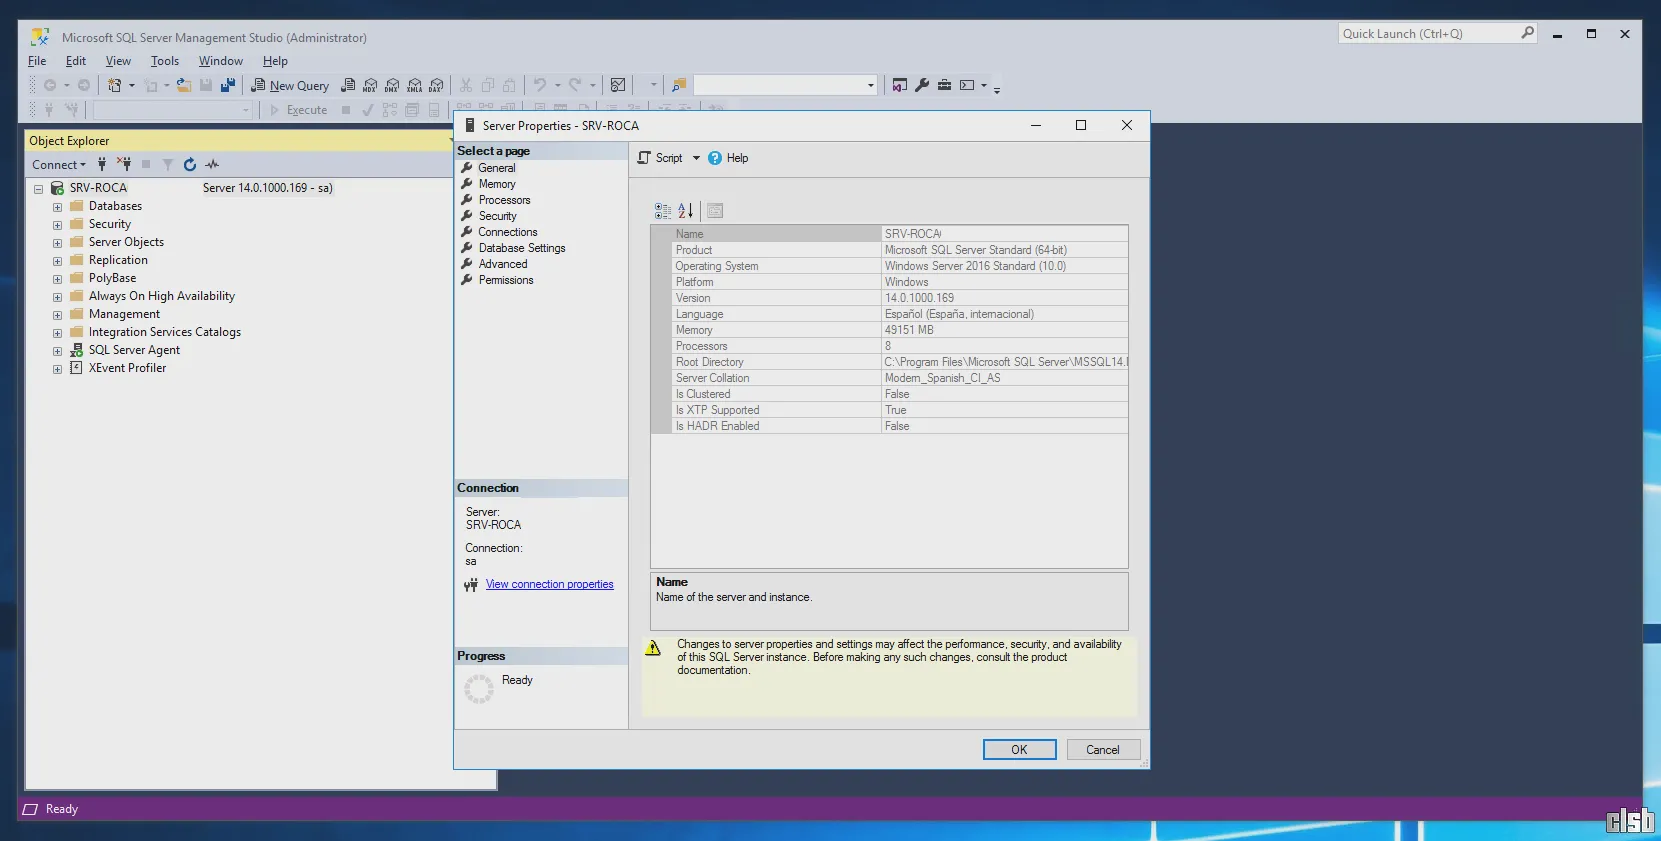Screen dimensions: 1661x841
Task: Click the New Item toolbar icon
Action: click(115, 85)
